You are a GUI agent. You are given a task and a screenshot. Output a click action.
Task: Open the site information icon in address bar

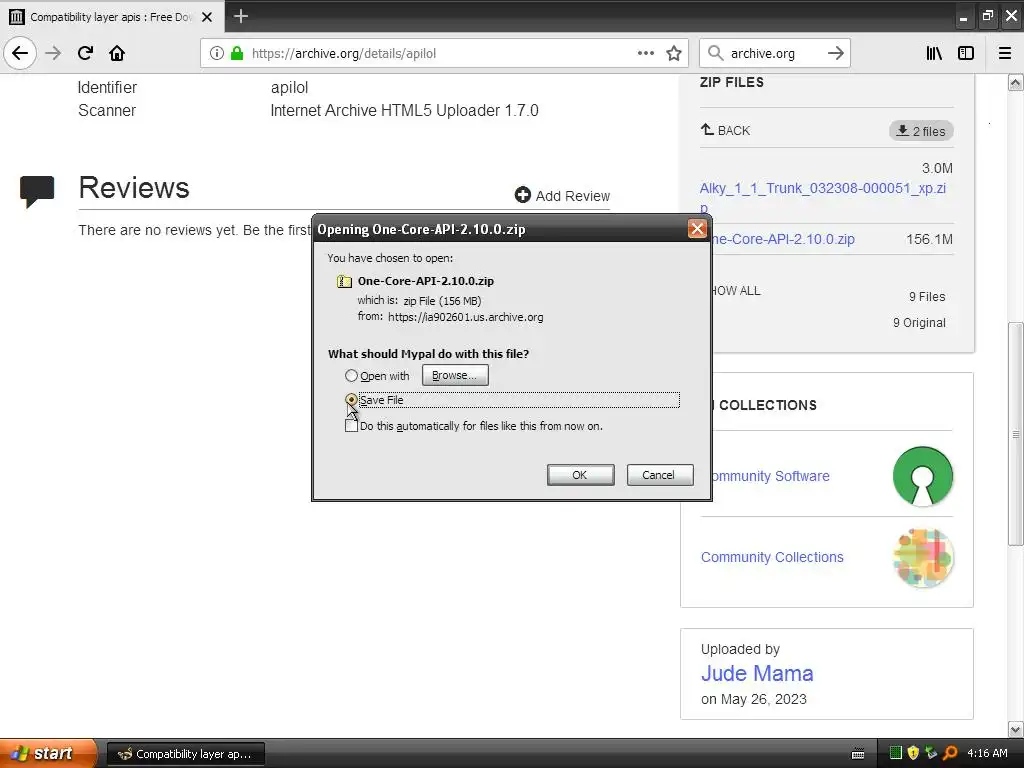[217, 53]
